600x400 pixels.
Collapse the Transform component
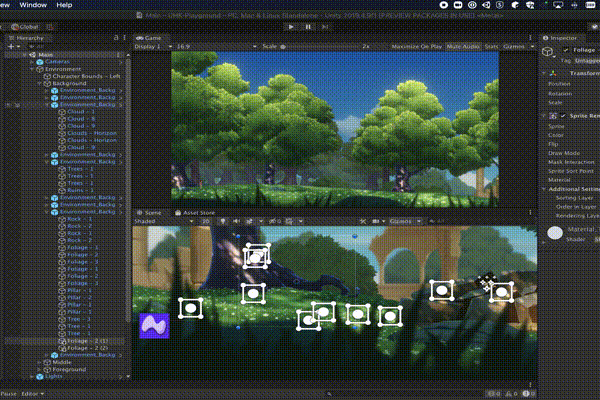(x=544, y=73)
